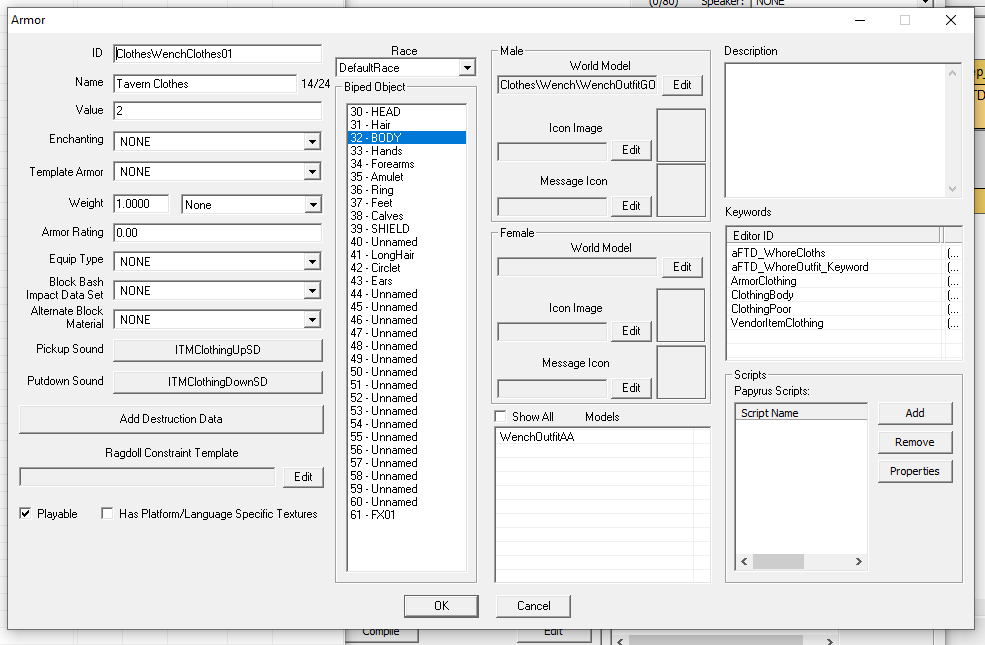Click the Value input field
Viewport: 985px width, 645px height.
tap(217, 111)
